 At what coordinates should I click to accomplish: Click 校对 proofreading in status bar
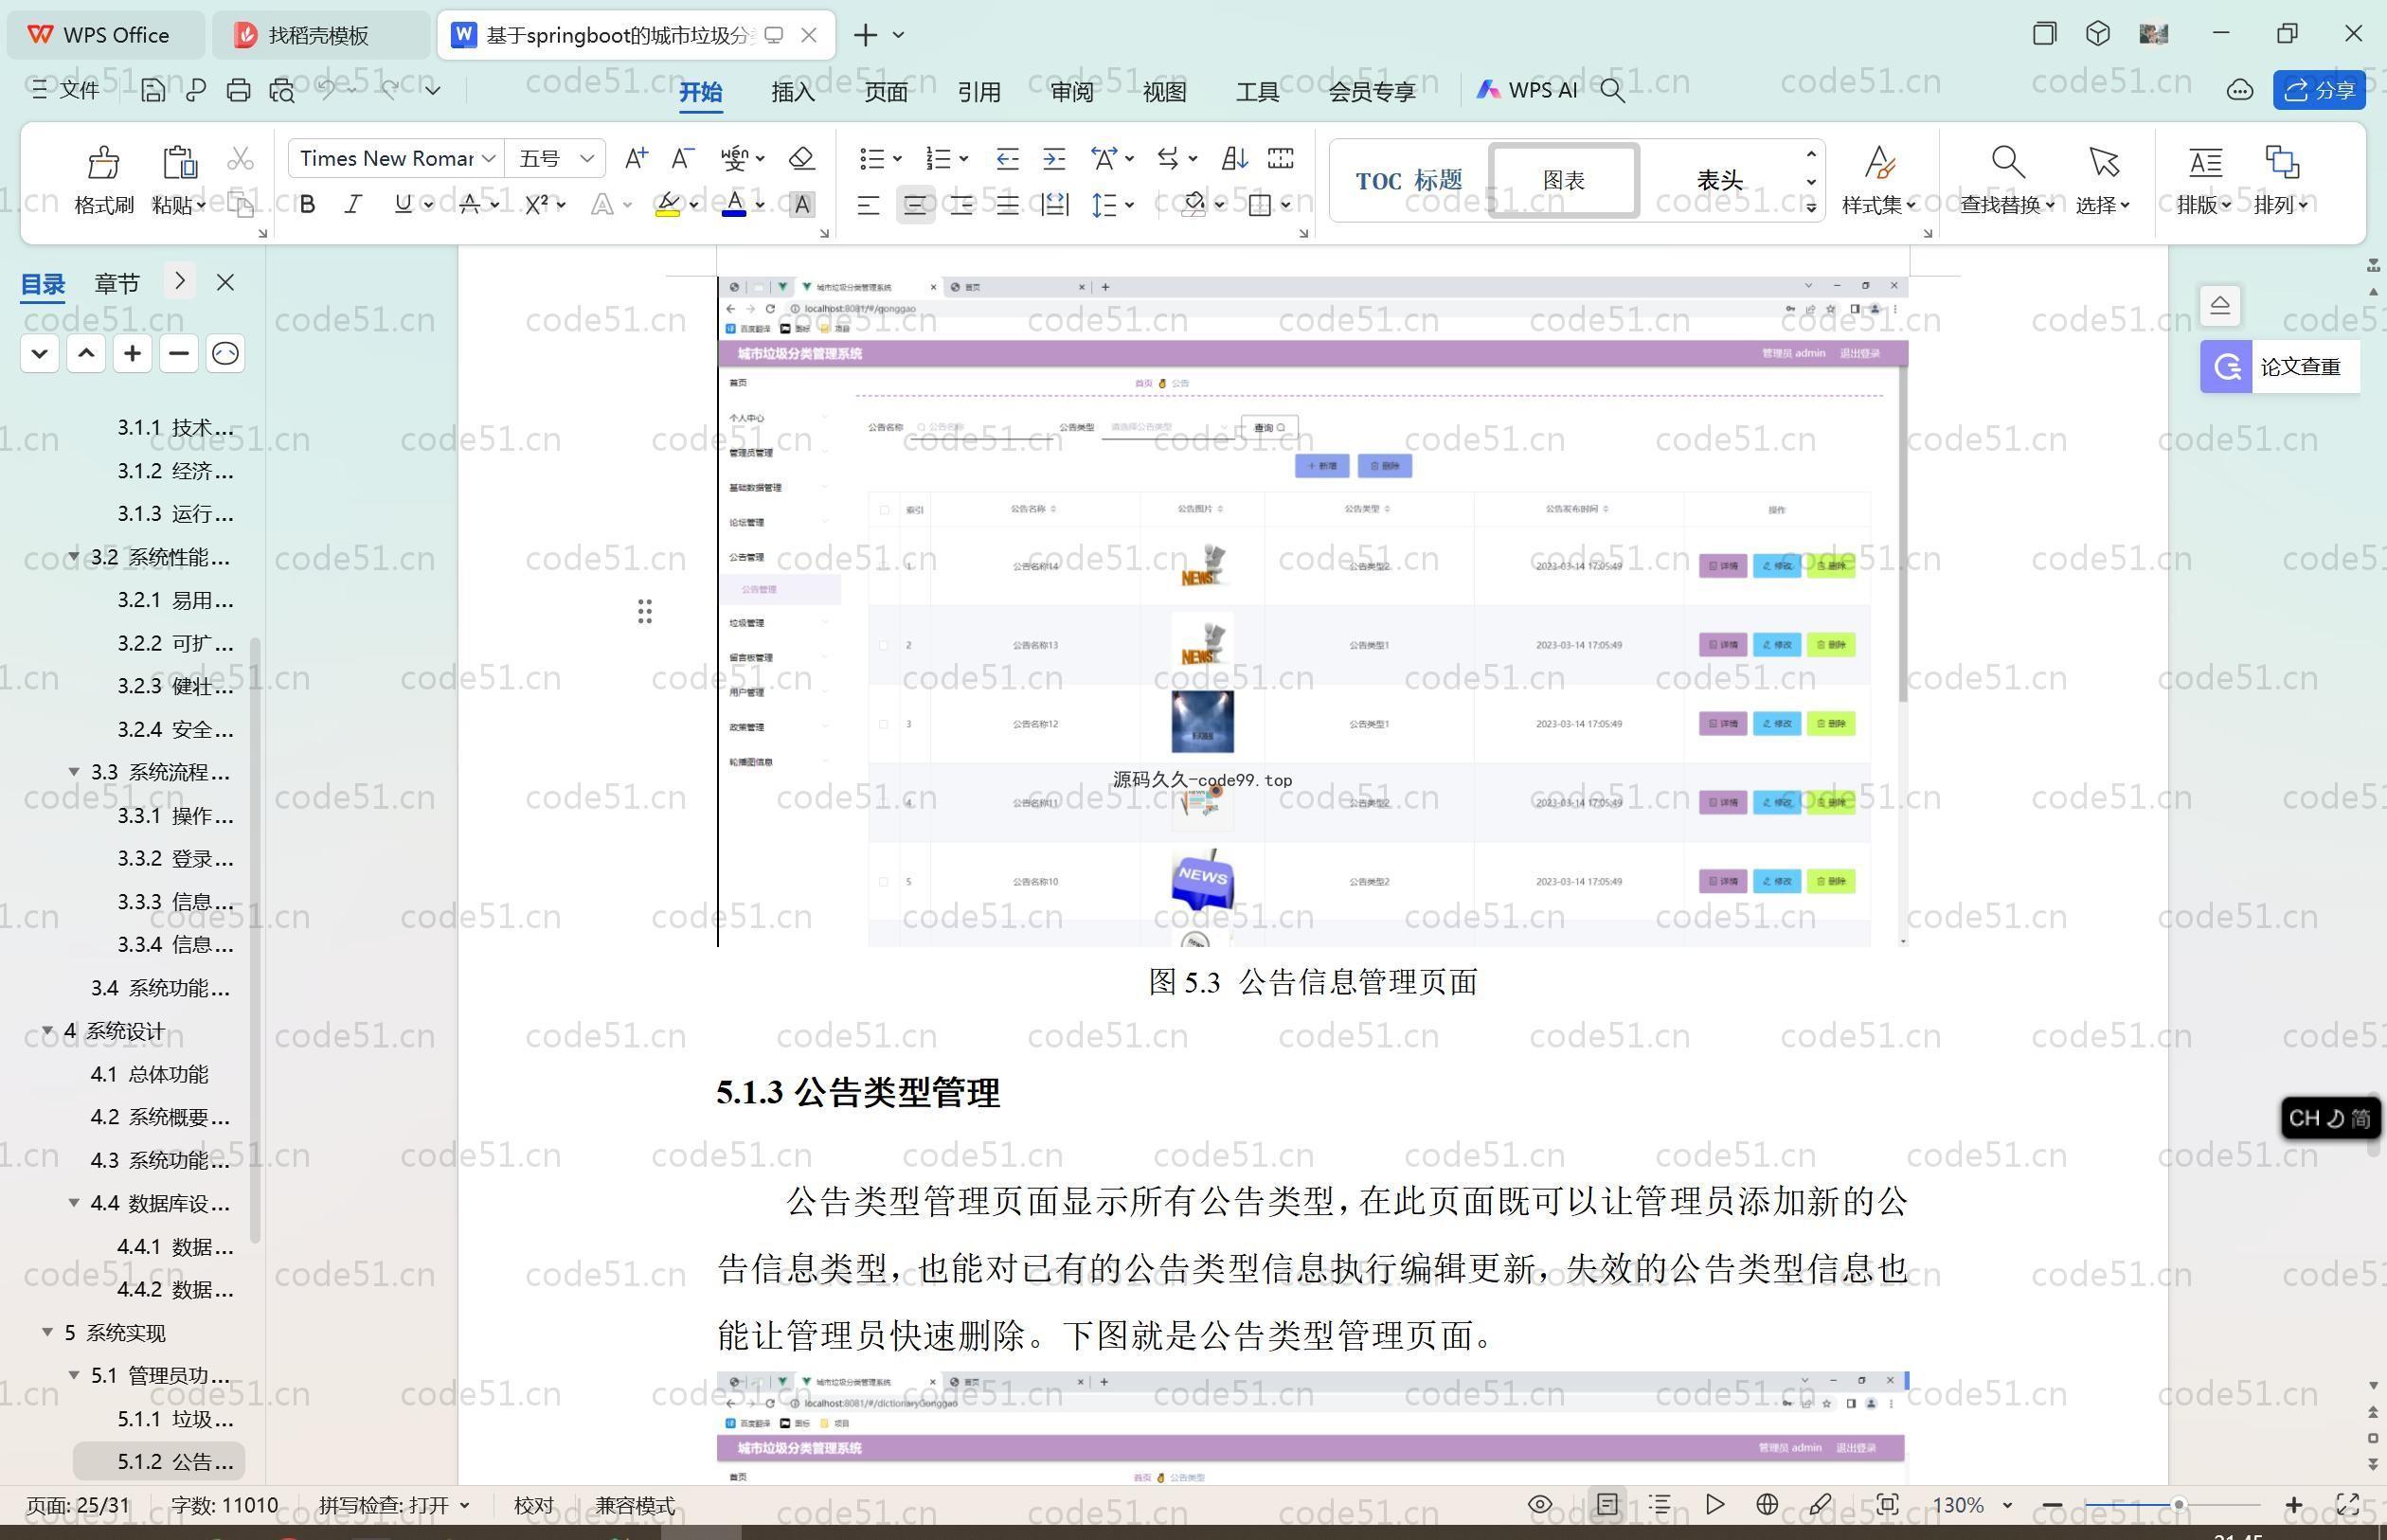(533, 1505)
